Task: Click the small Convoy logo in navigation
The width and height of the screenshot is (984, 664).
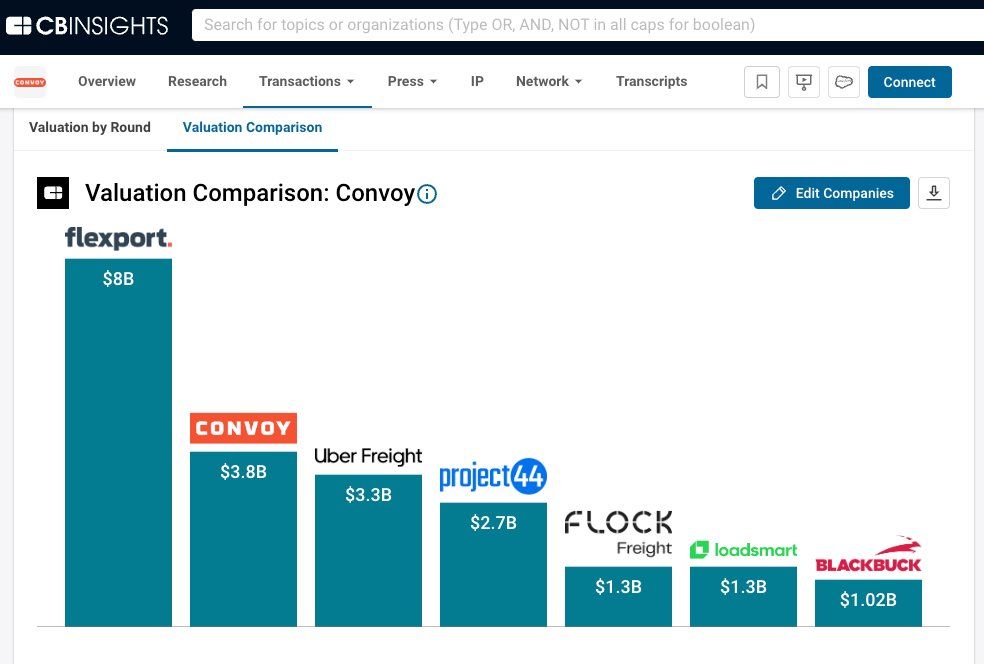Action: click(30, 82)
